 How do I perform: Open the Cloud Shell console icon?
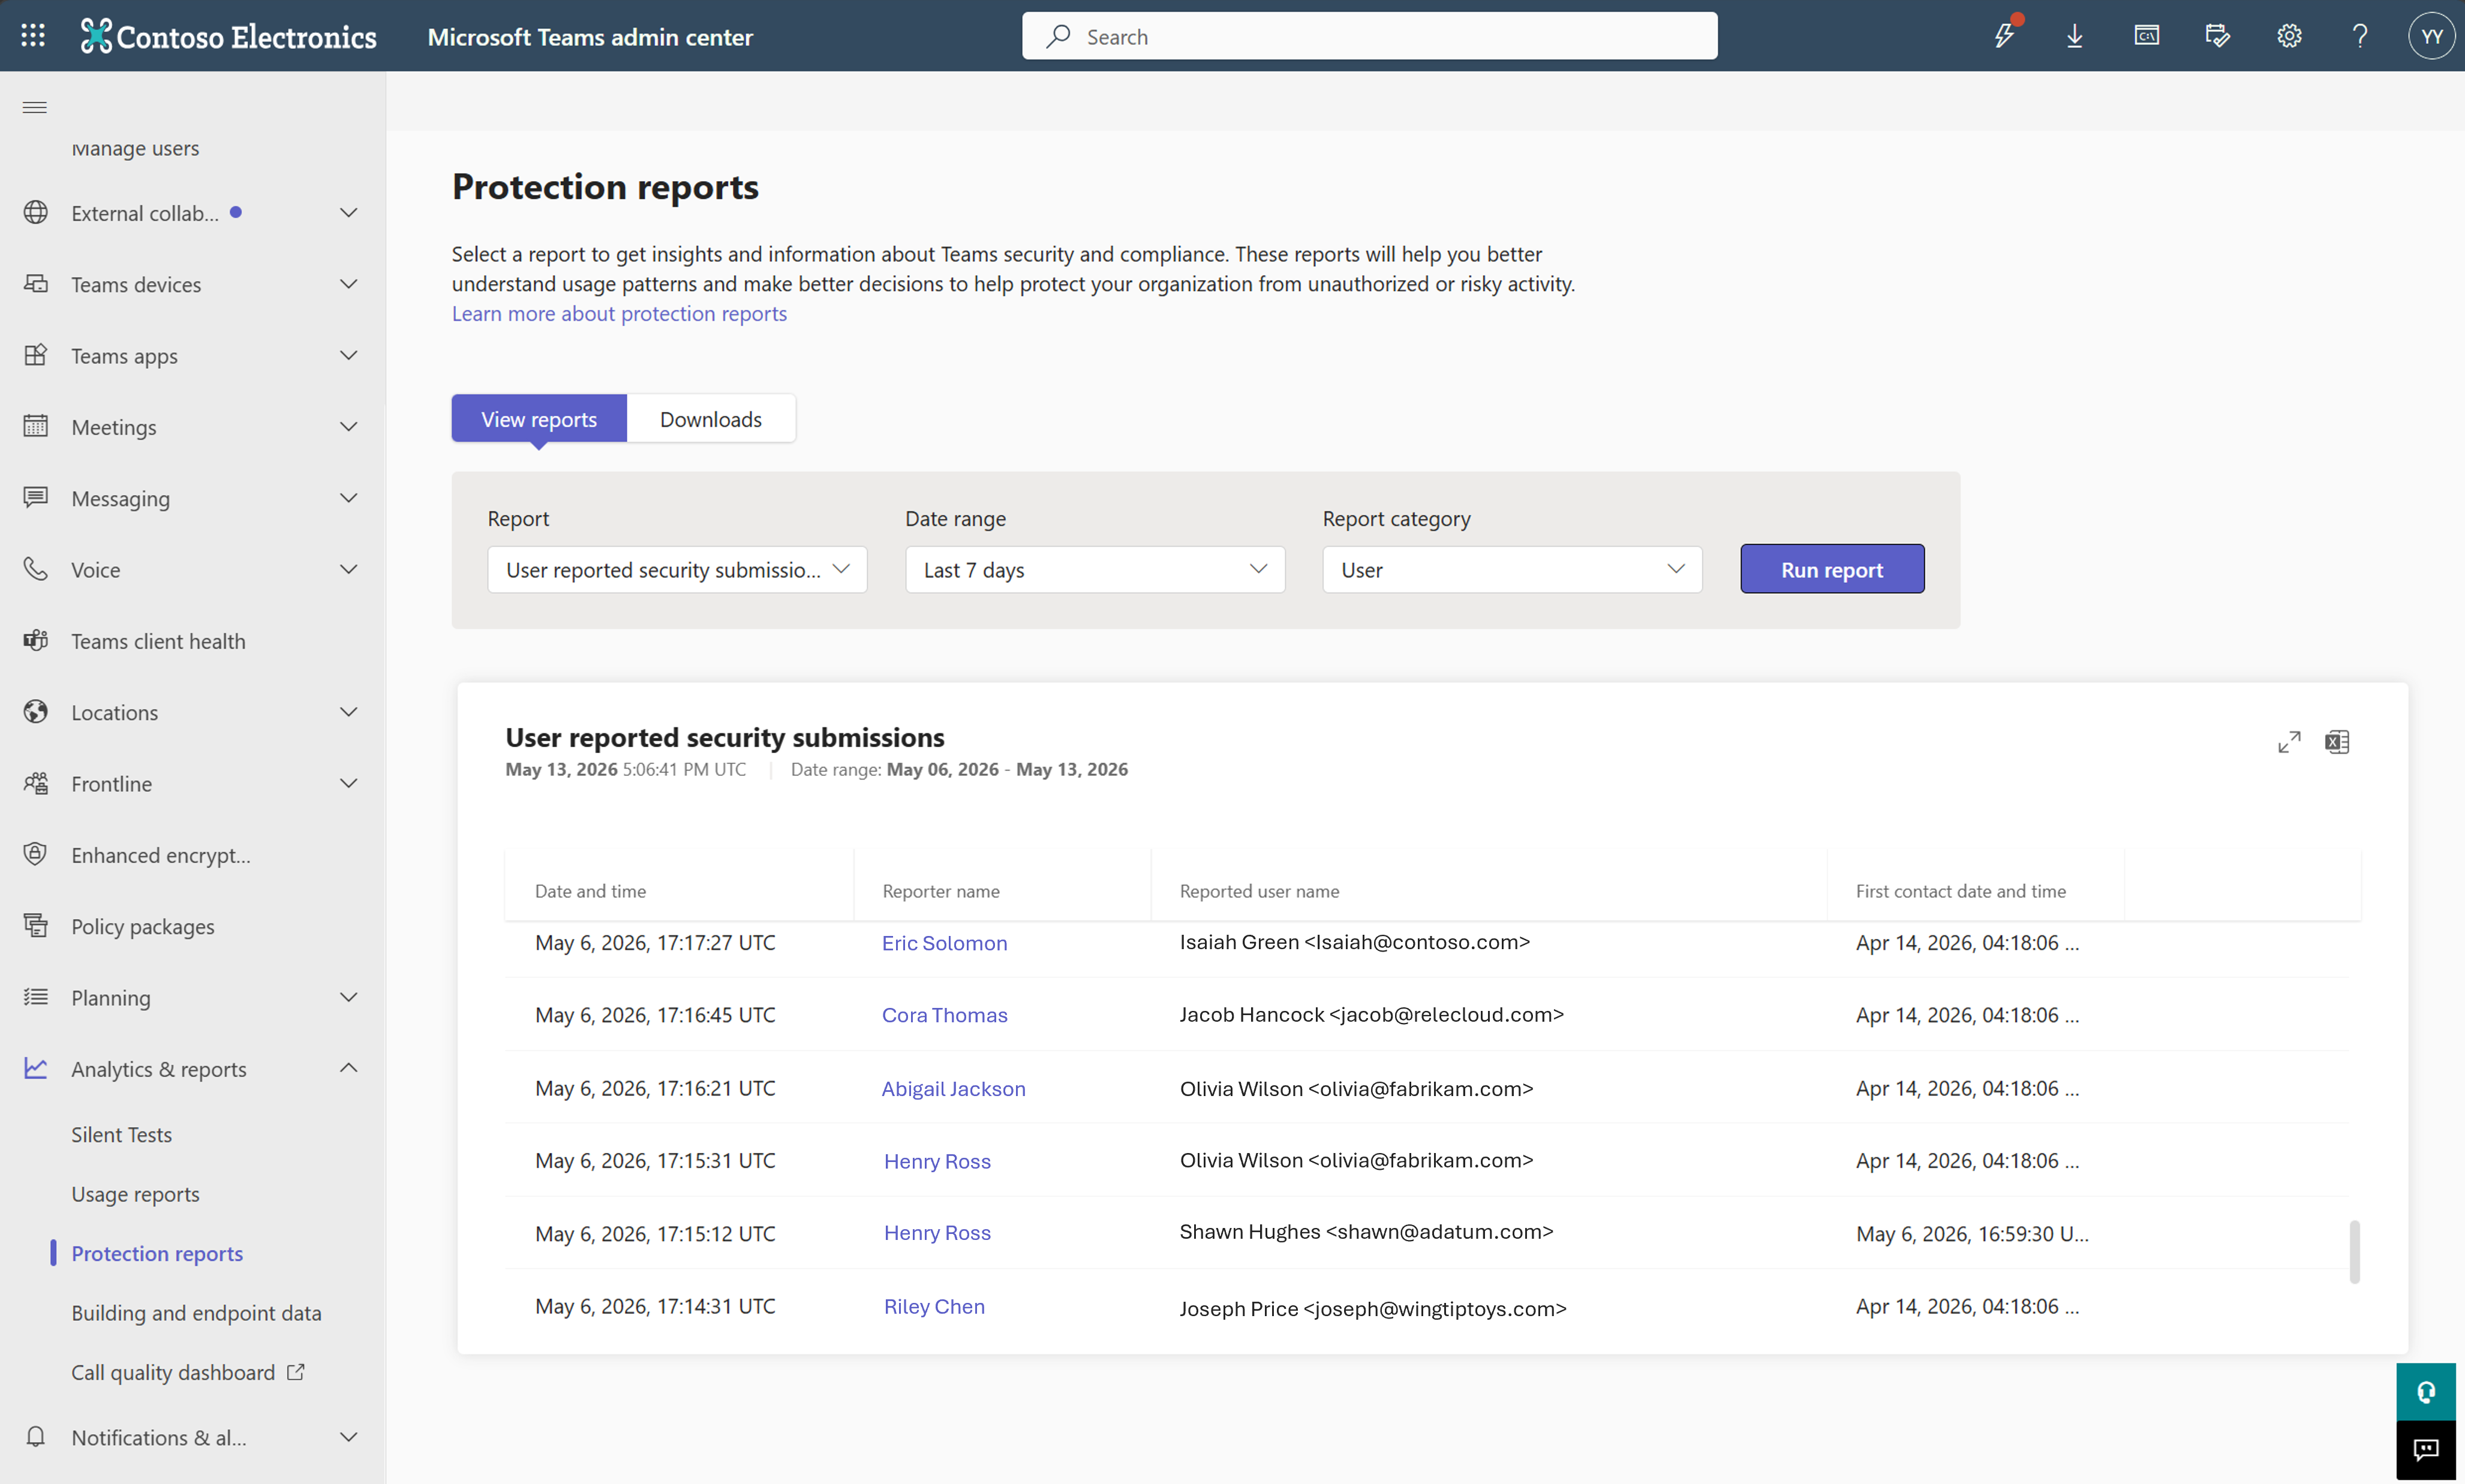point(2146,36)
